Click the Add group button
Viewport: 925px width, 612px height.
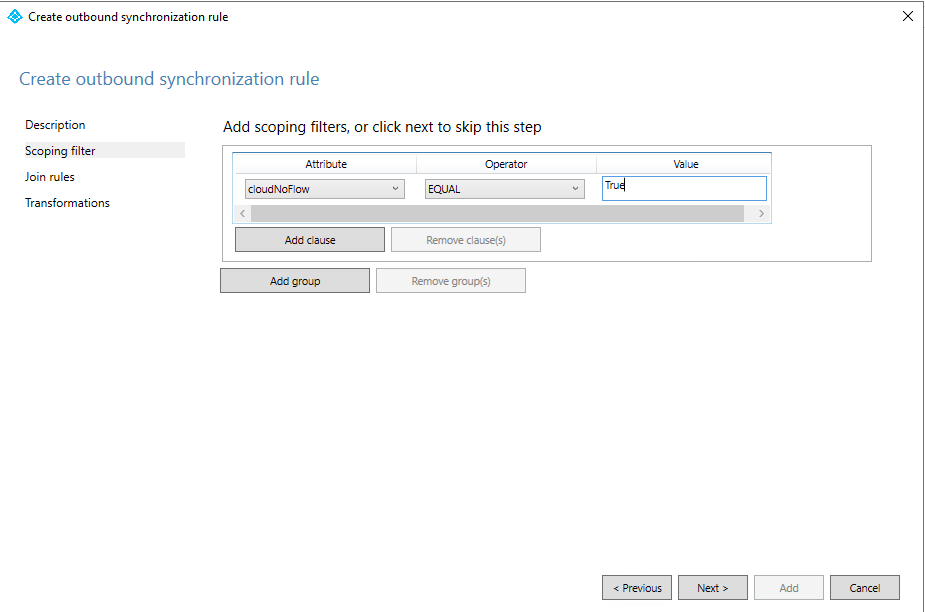coord(295,281)
